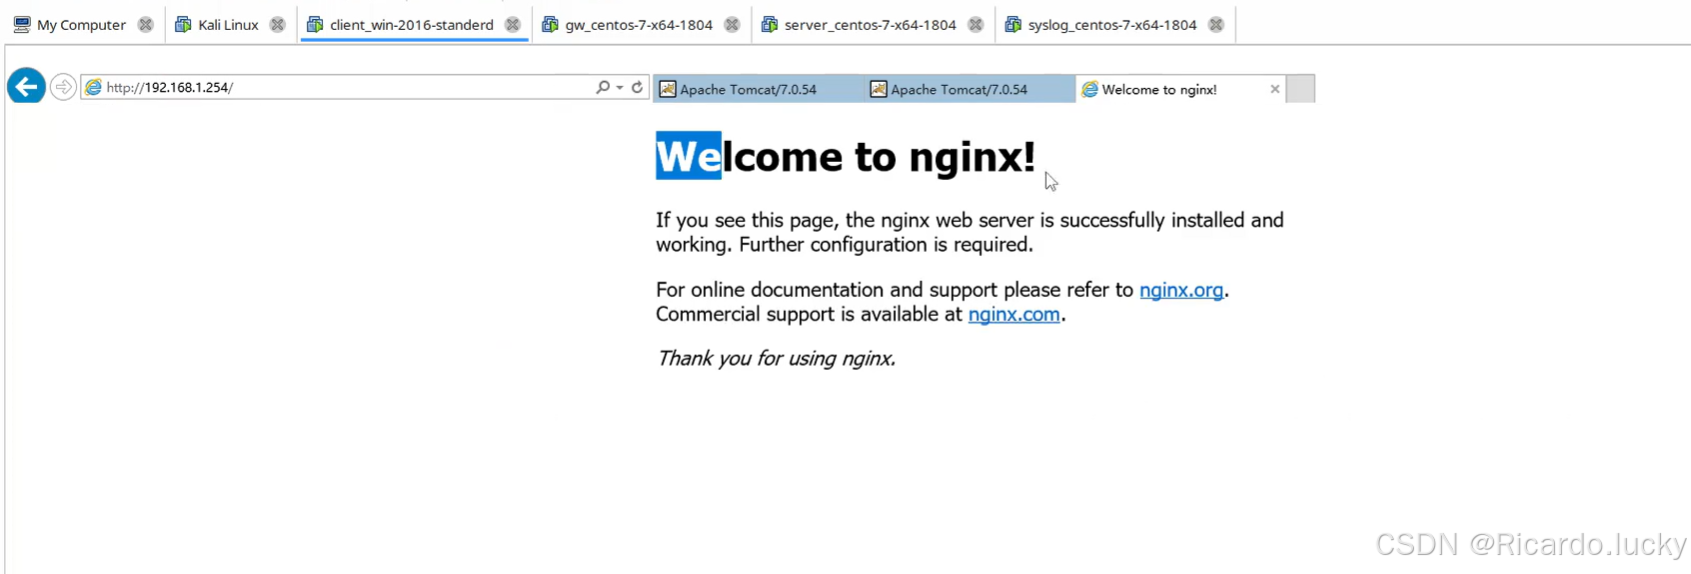Close the client_win-2016-standerd VM tab

[x=513, y=24]
